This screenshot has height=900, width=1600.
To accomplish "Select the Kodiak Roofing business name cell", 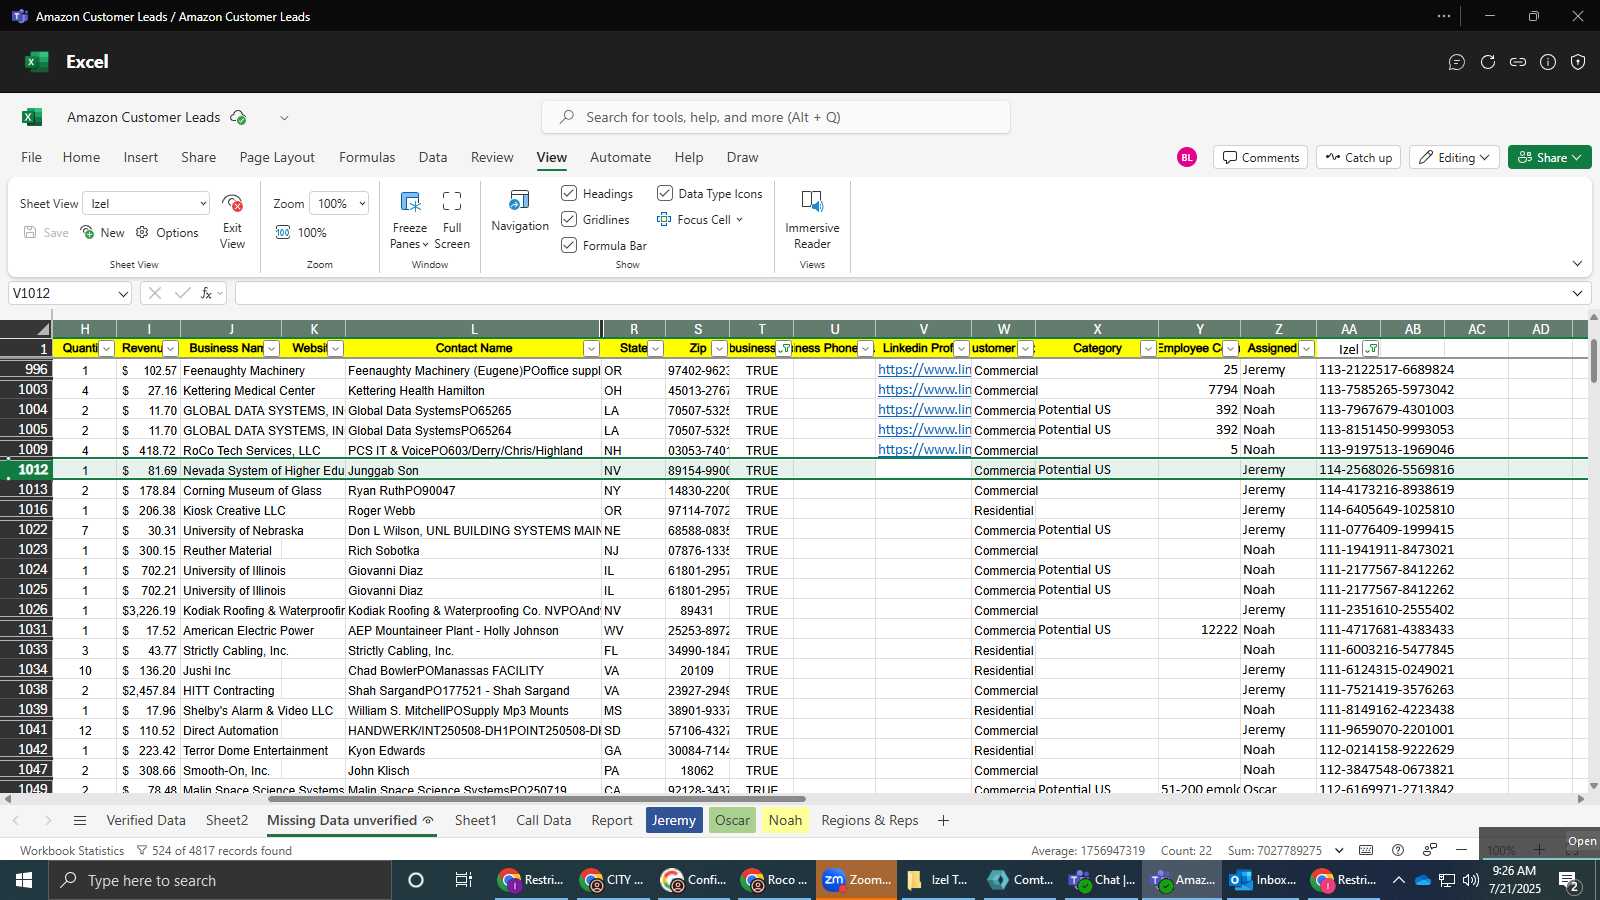I will point(263,610).
